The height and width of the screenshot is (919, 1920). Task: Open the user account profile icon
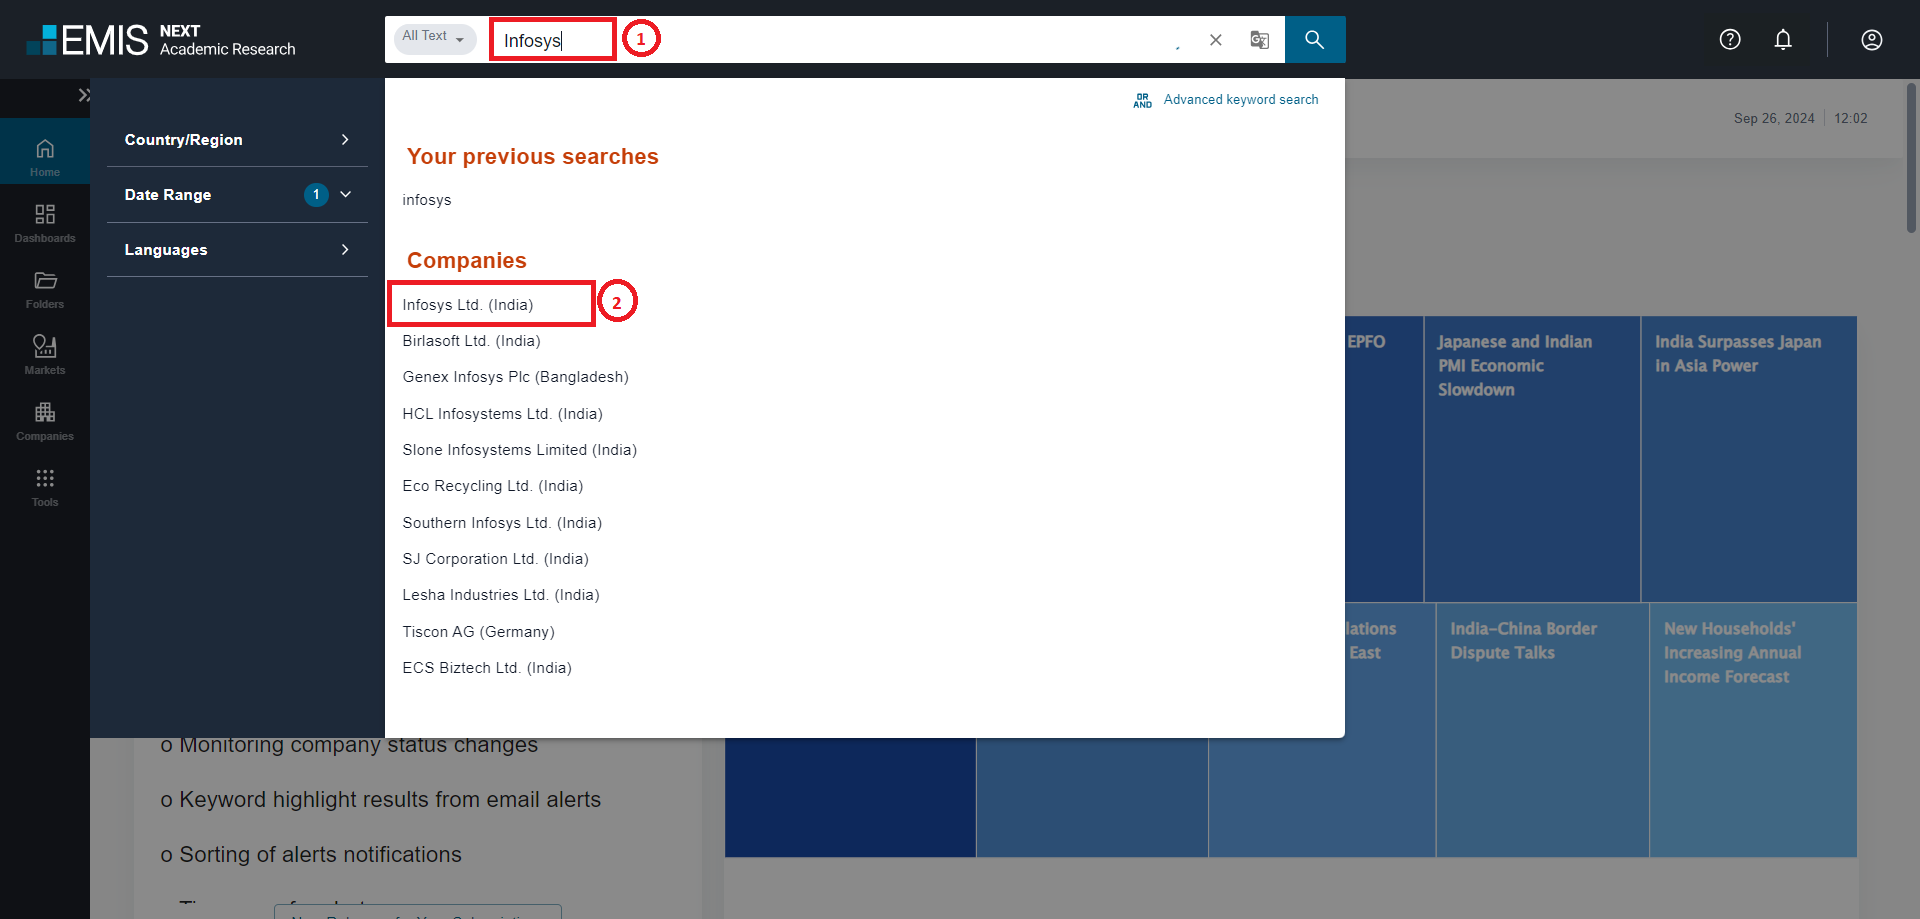(1872, 39)
